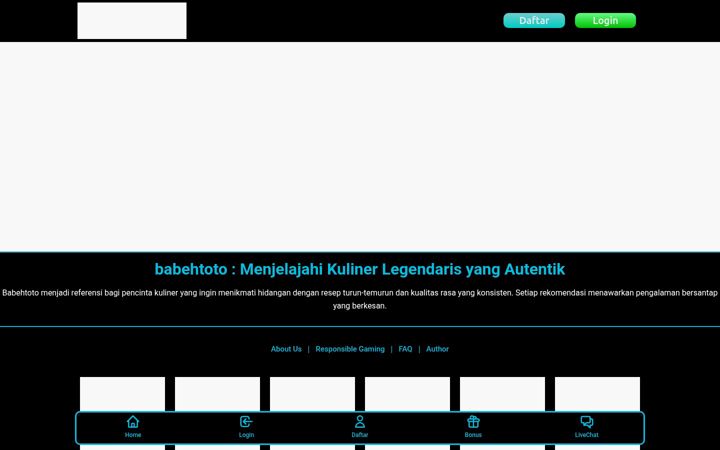Click the Home icon in bottom navigation
Screen dimensions: 720x450
(x=133, y=422)
